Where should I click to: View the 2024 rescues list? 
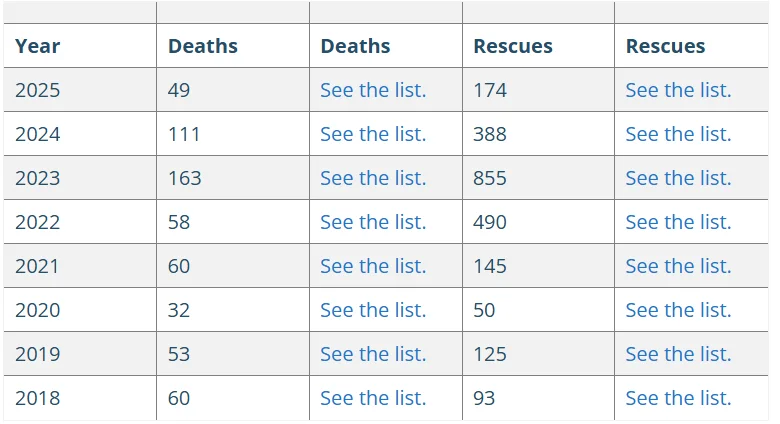point(678,134)
